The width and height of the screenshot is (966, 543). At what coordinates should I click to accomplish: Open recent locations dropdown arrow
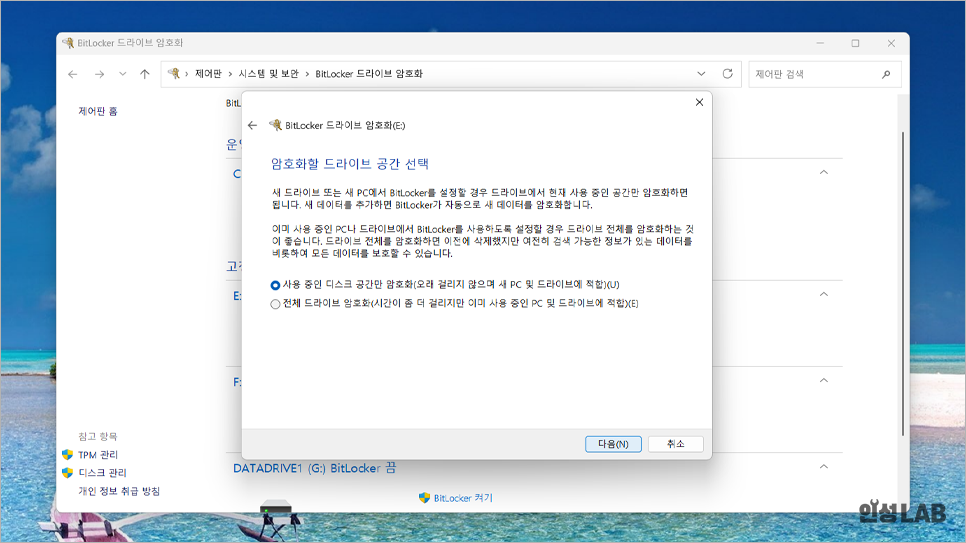tap(123, 74)
